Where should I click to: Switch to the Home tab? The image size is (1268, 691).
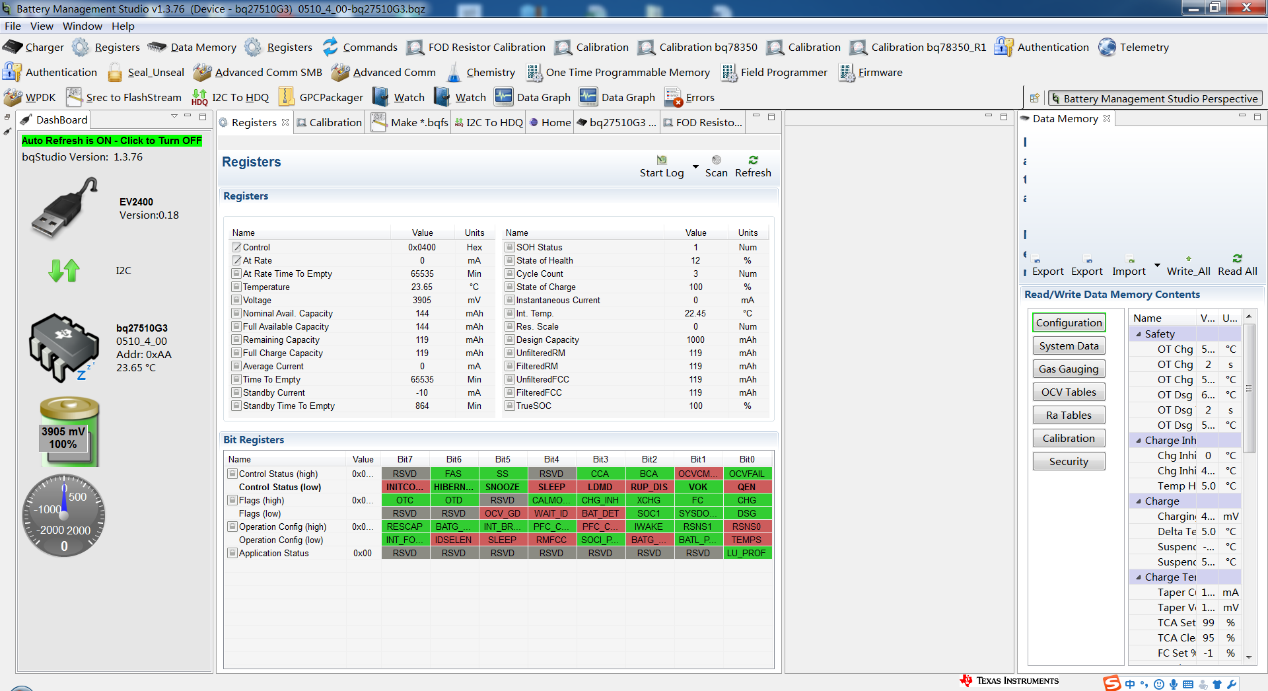pos(550,122)
